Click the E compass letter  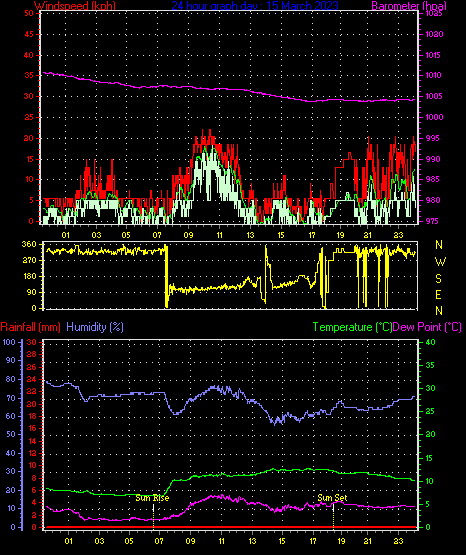click(x=438, y=295)
